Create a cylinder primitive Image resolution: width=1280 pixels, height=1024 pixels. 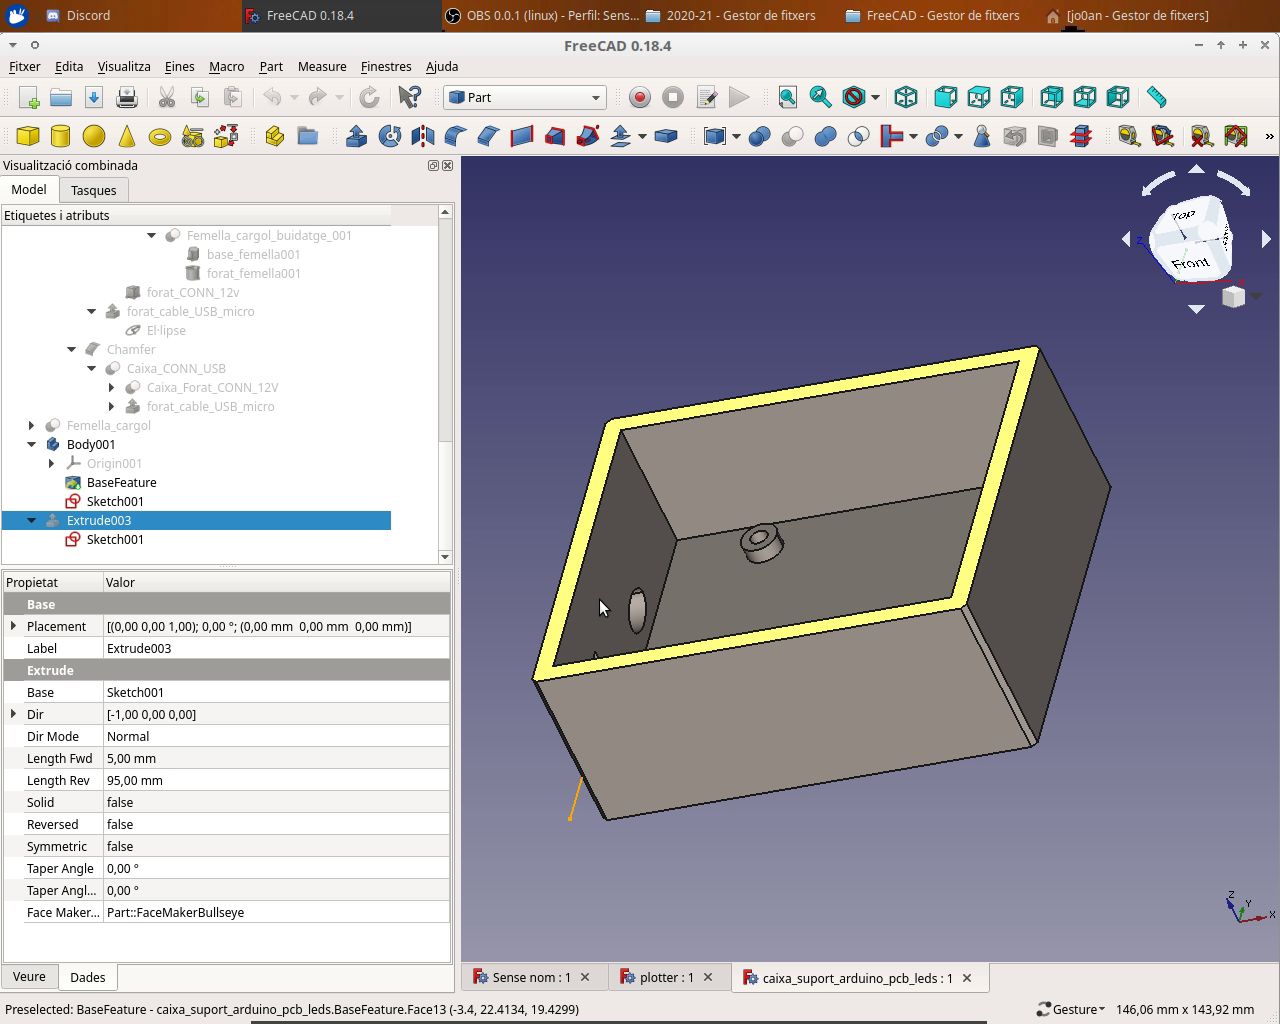(60, 136)
